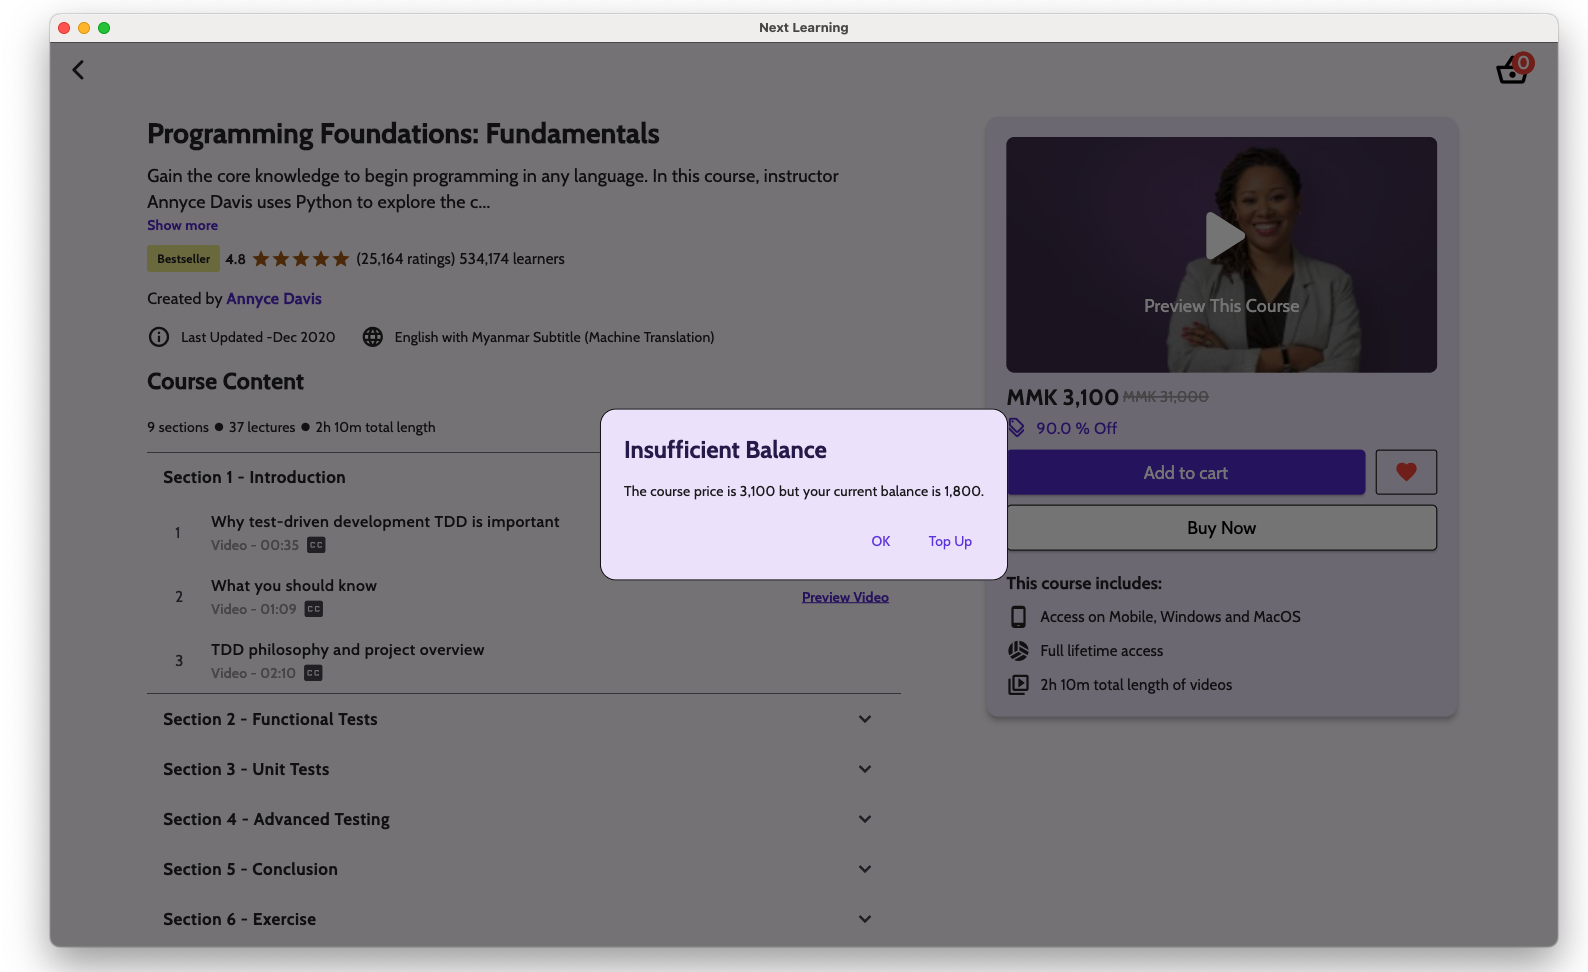Click the globe language icon
Screen dimensions: 1588x972
[373, 337]
